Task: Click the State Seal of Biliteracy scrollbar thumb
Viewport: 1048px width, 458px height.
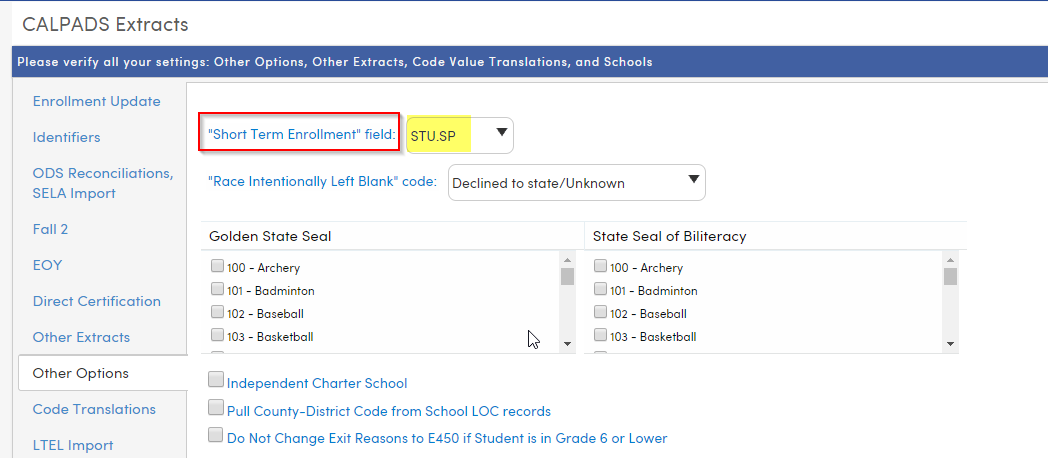Action: pyautogui.click(x=950, y=276)
